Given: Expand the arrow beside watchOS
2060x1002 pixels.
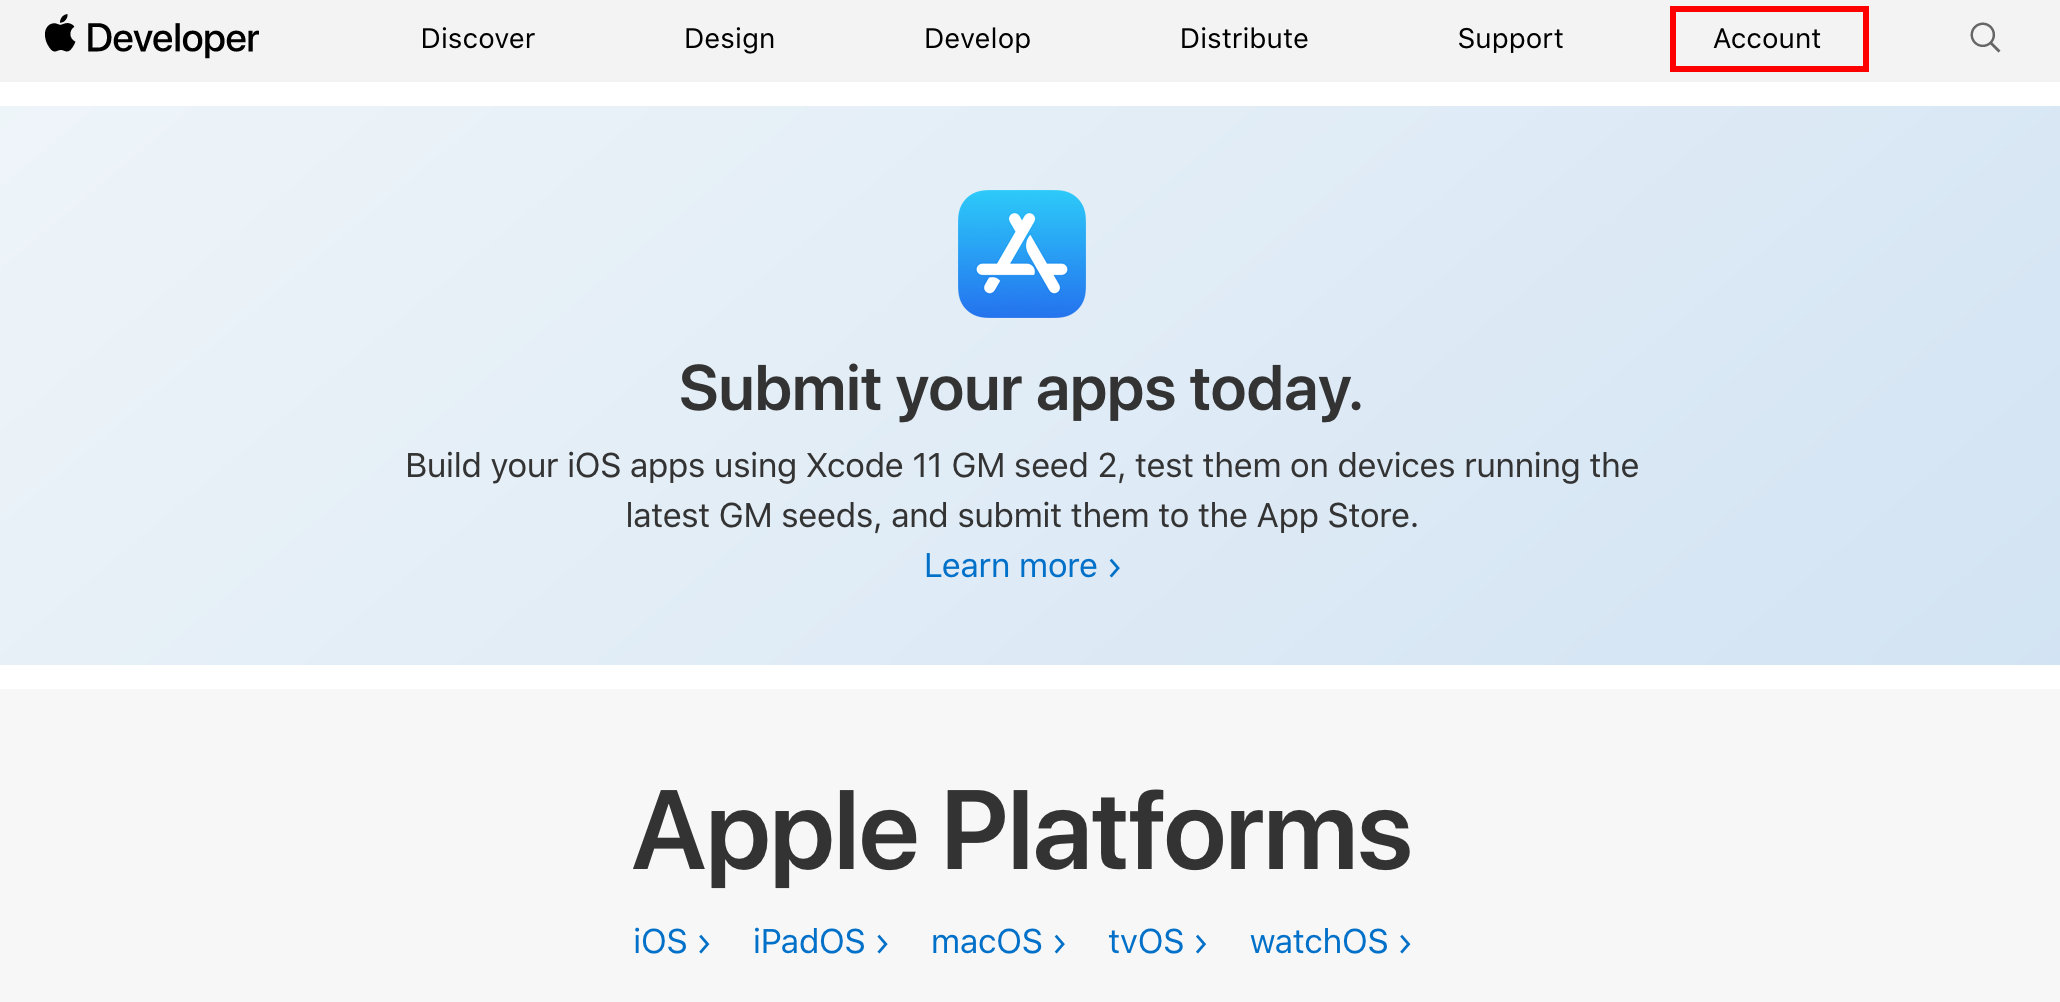Looking at the screenshot, I should [x=1404, y=942].
